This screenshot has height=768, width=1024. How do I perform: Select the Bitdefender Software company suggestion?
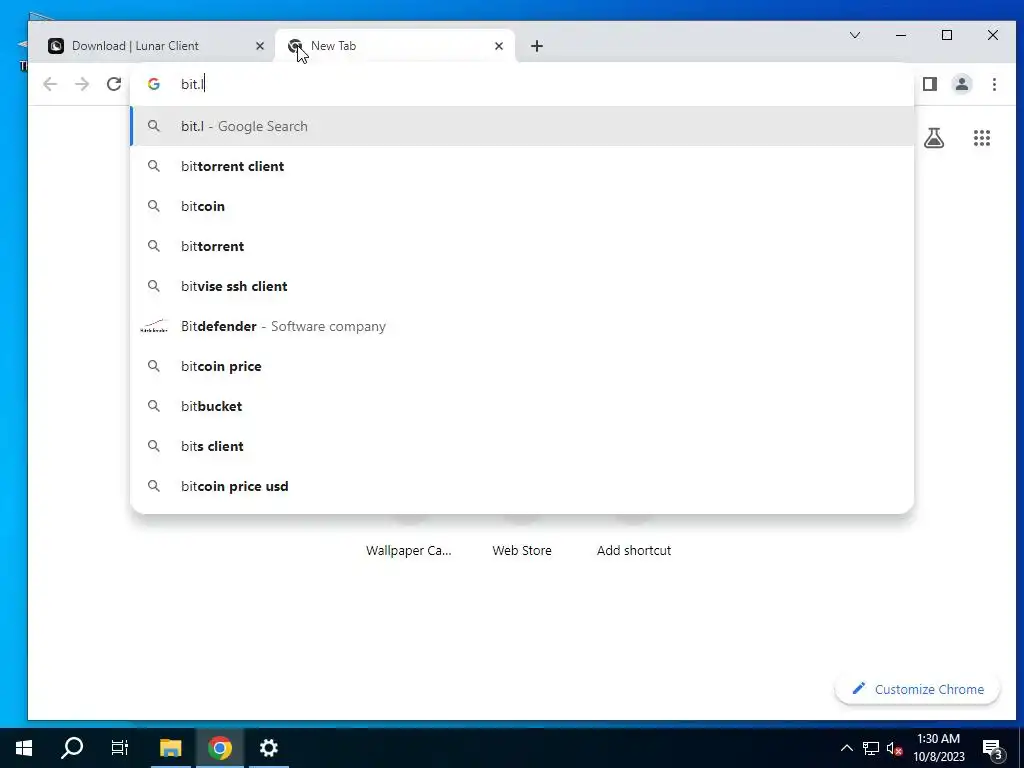pyautogui.click(x=522, y=326)
